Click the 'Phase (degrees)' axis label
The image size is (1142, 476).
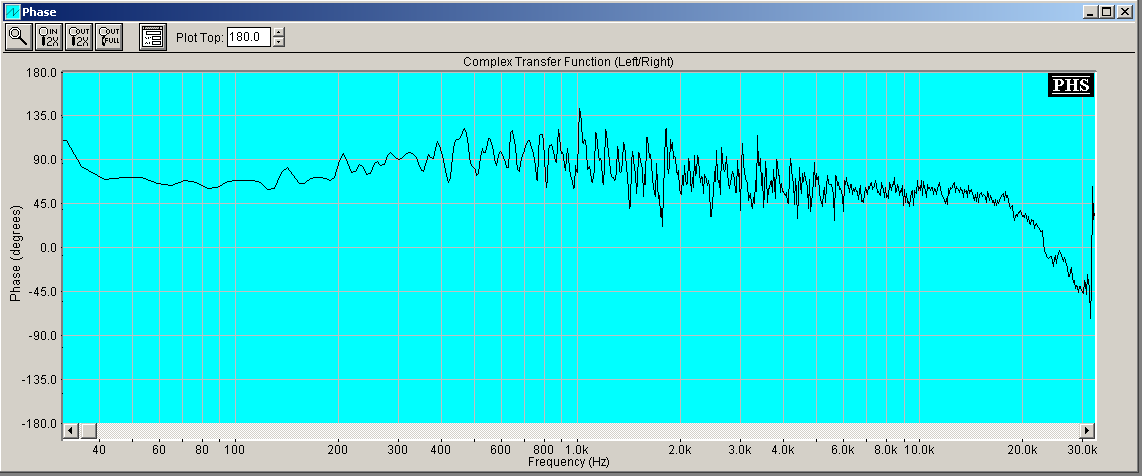click(15, 253)
